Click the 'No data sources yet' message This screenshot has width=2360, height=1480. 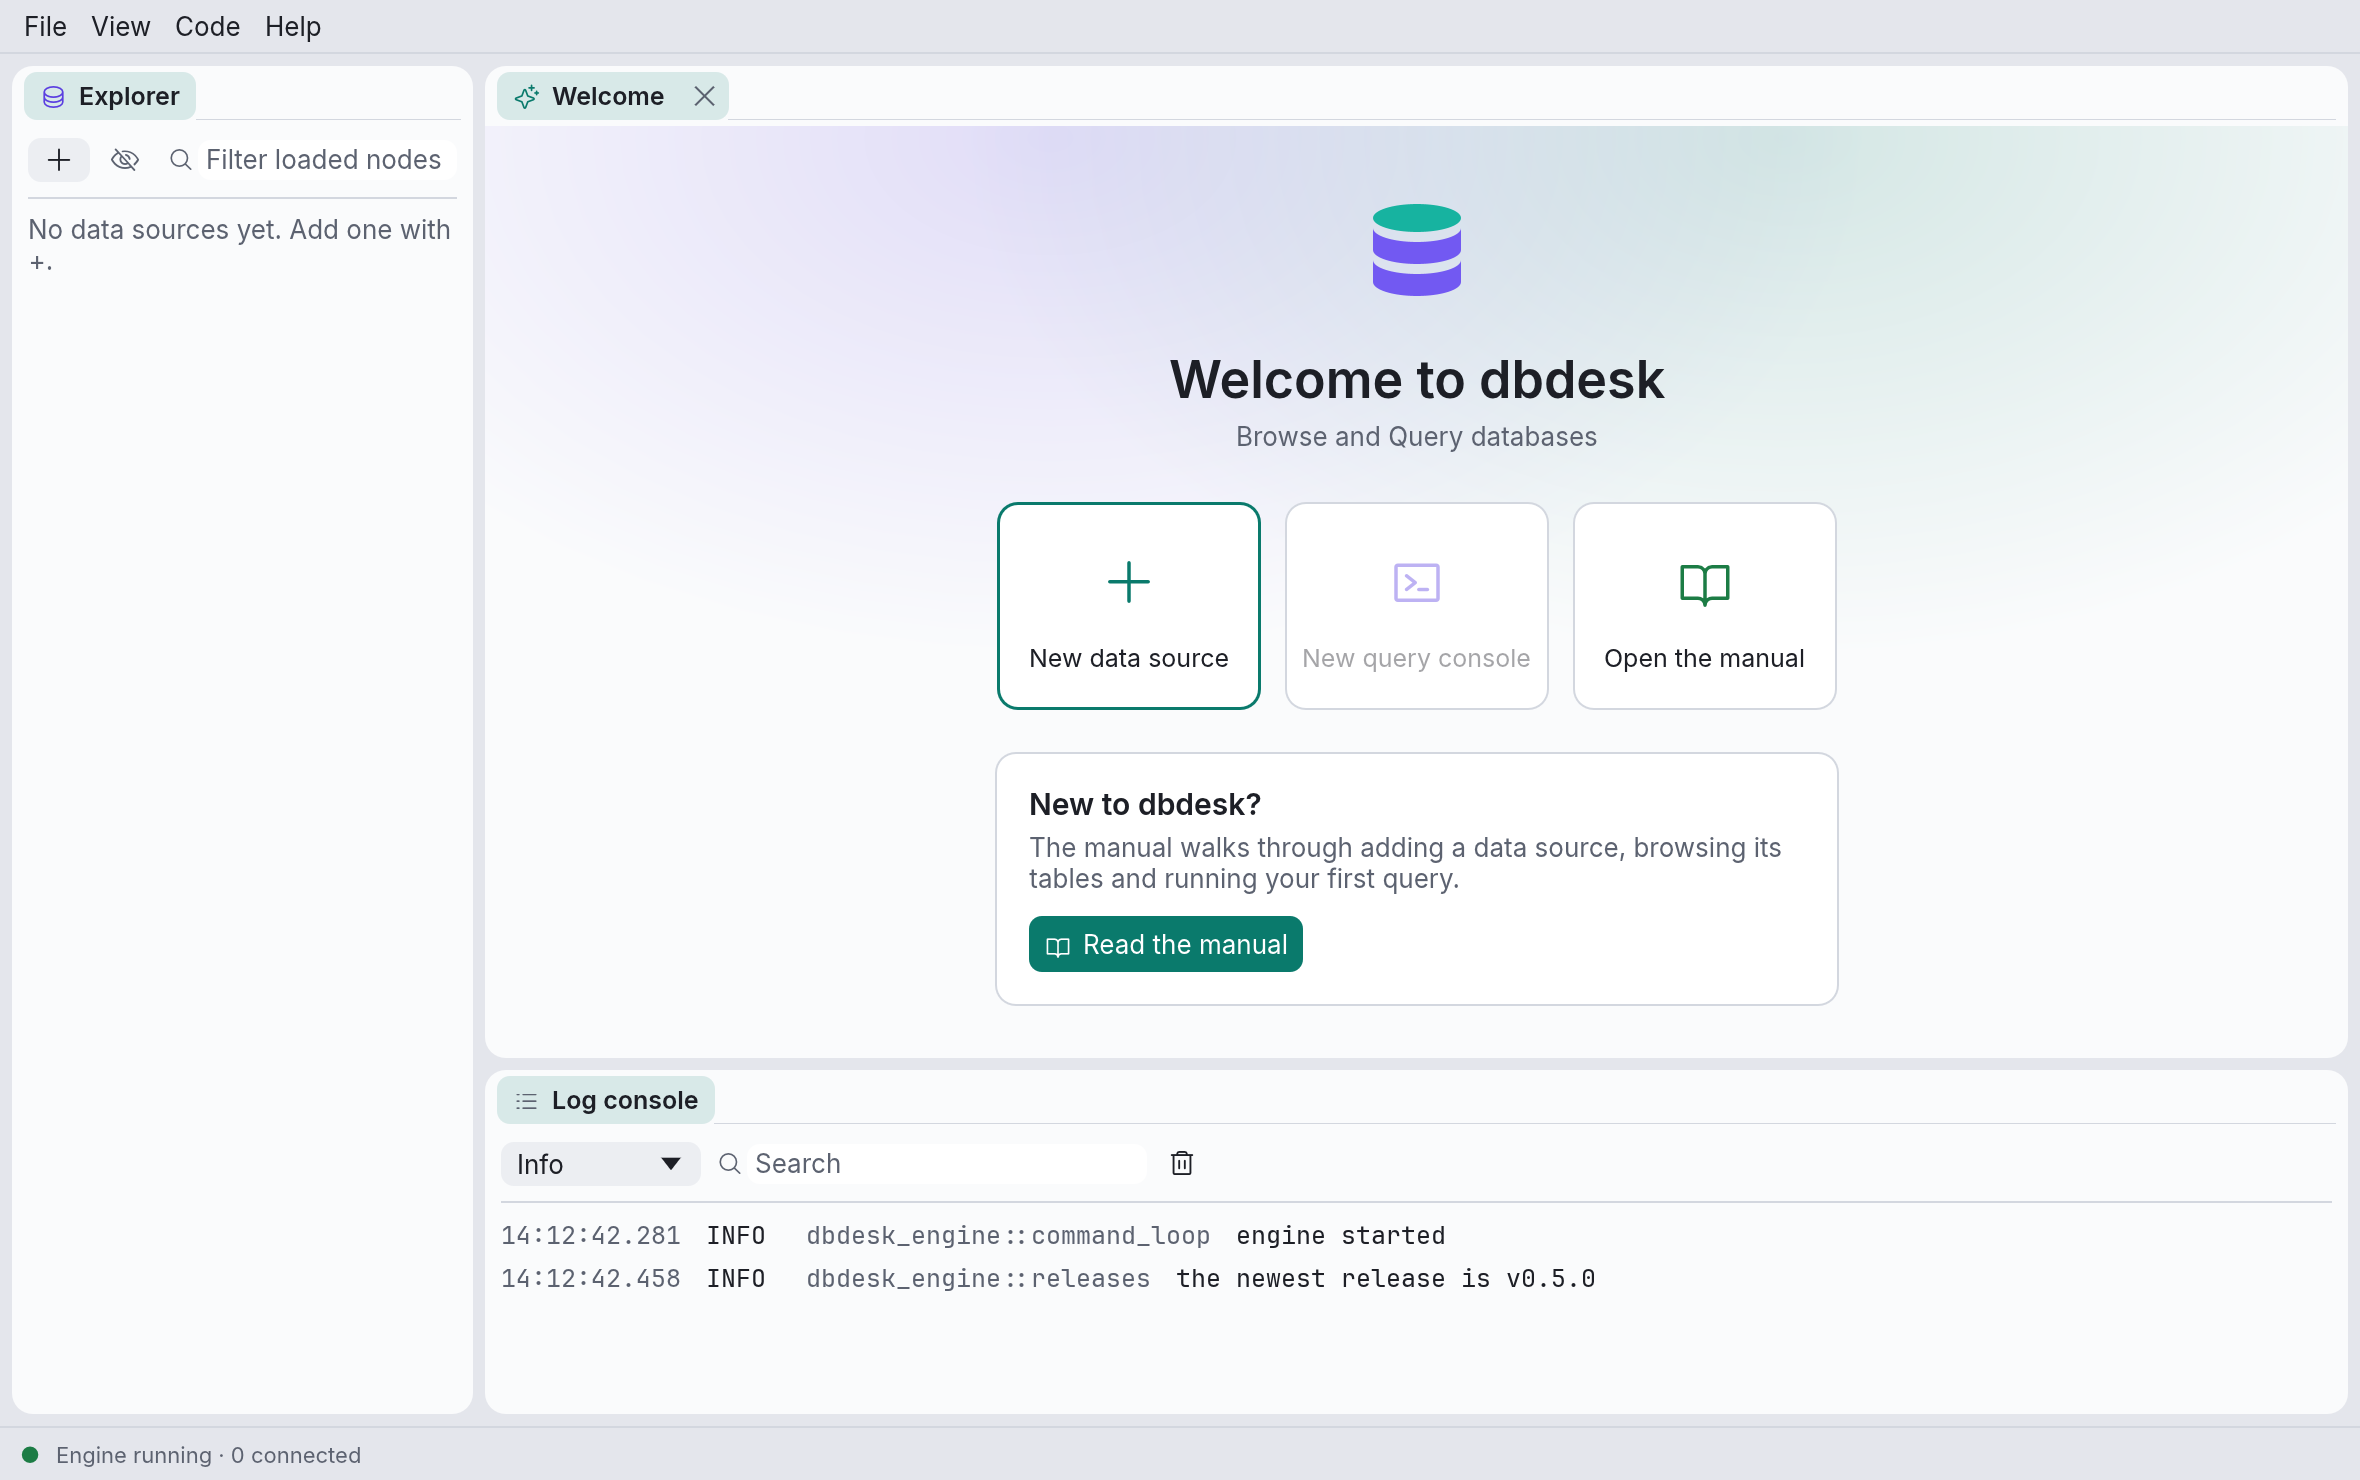tap(240, 245)
